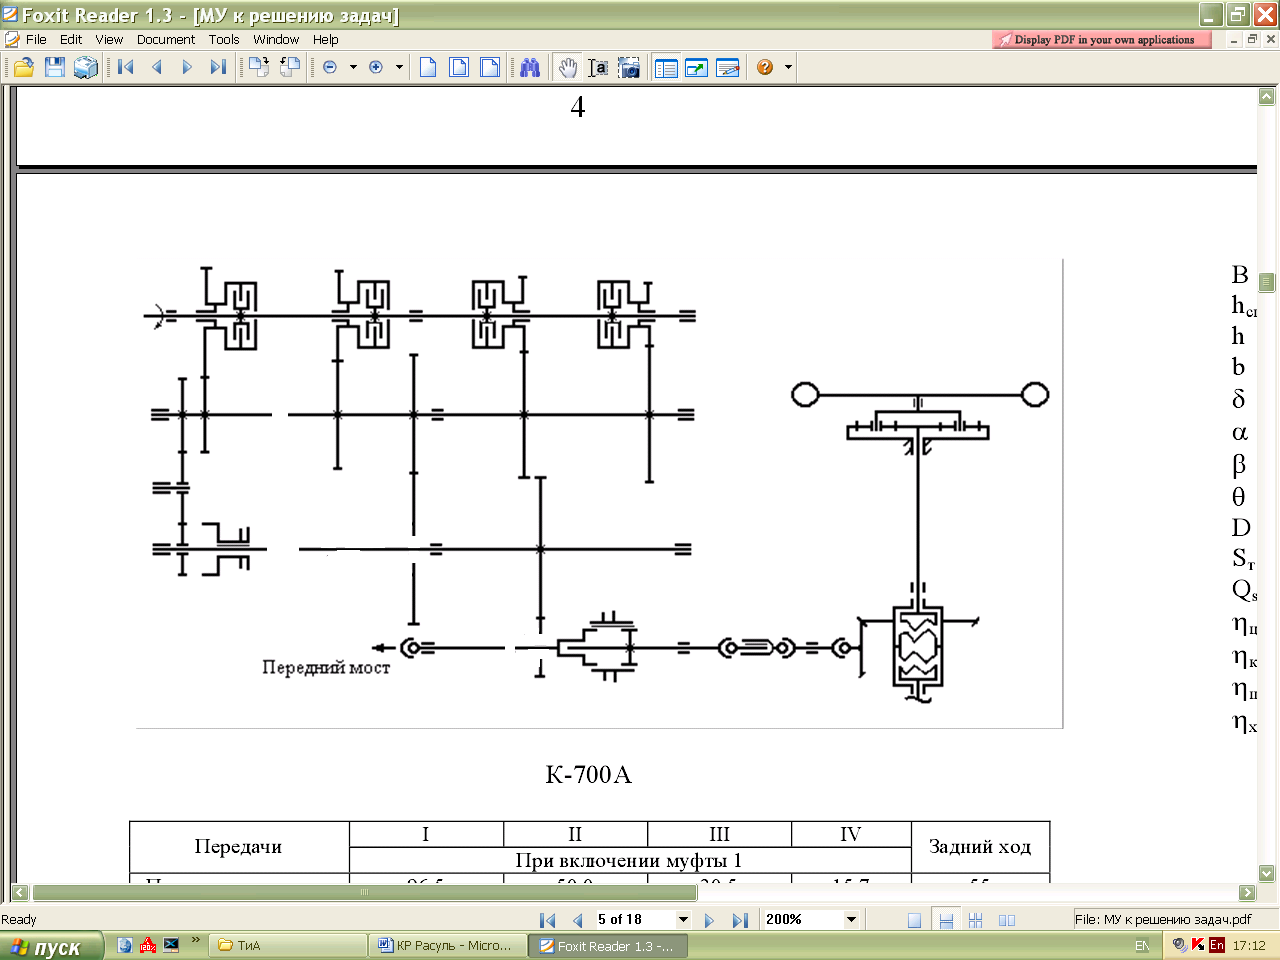Click the Print toolbar icon
Viewport: 1280px width, 960px height.
coord(86,67)
